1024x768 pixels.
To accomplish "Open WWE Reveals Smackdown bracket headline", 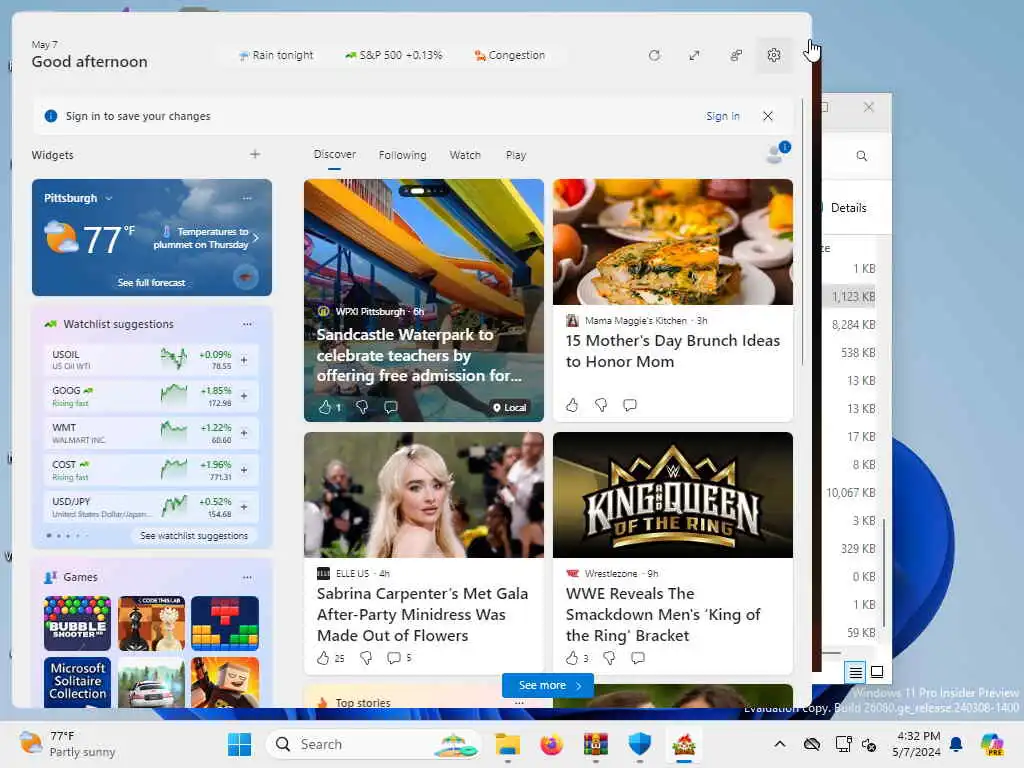I will coord(662,615).
